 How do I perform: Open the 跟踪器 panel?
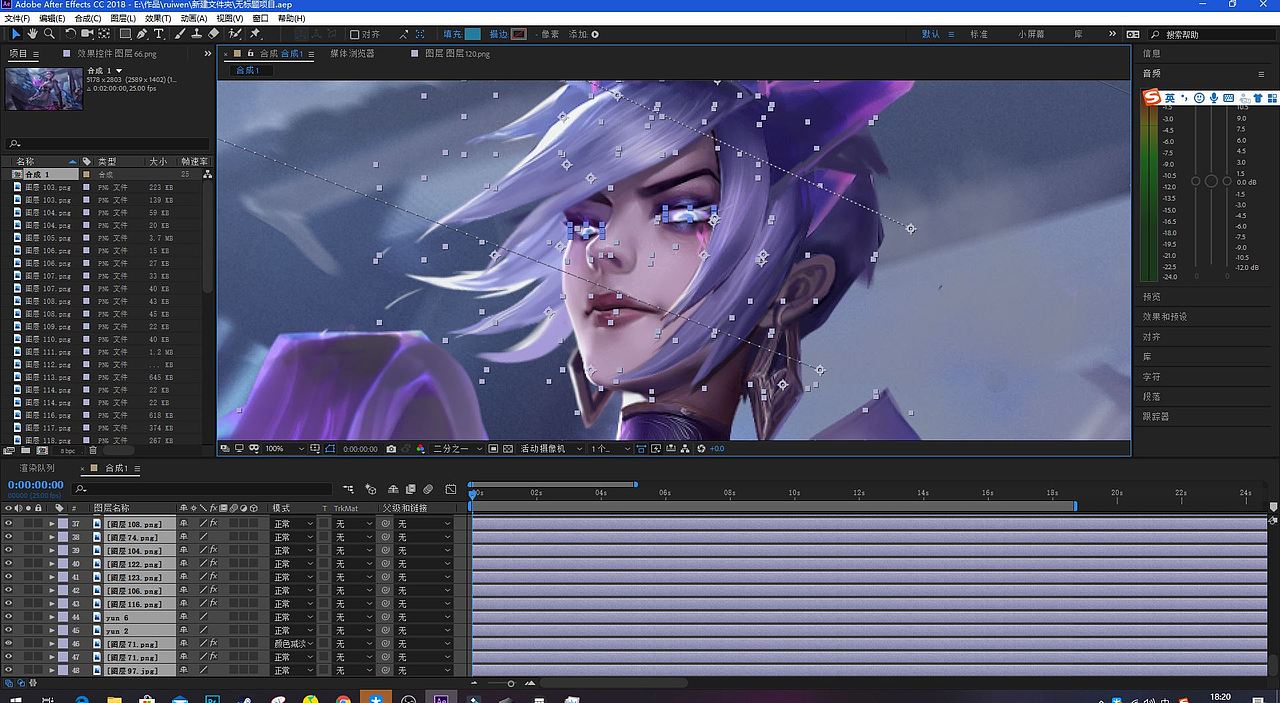pyautogui.click(x=1156, y=416)
